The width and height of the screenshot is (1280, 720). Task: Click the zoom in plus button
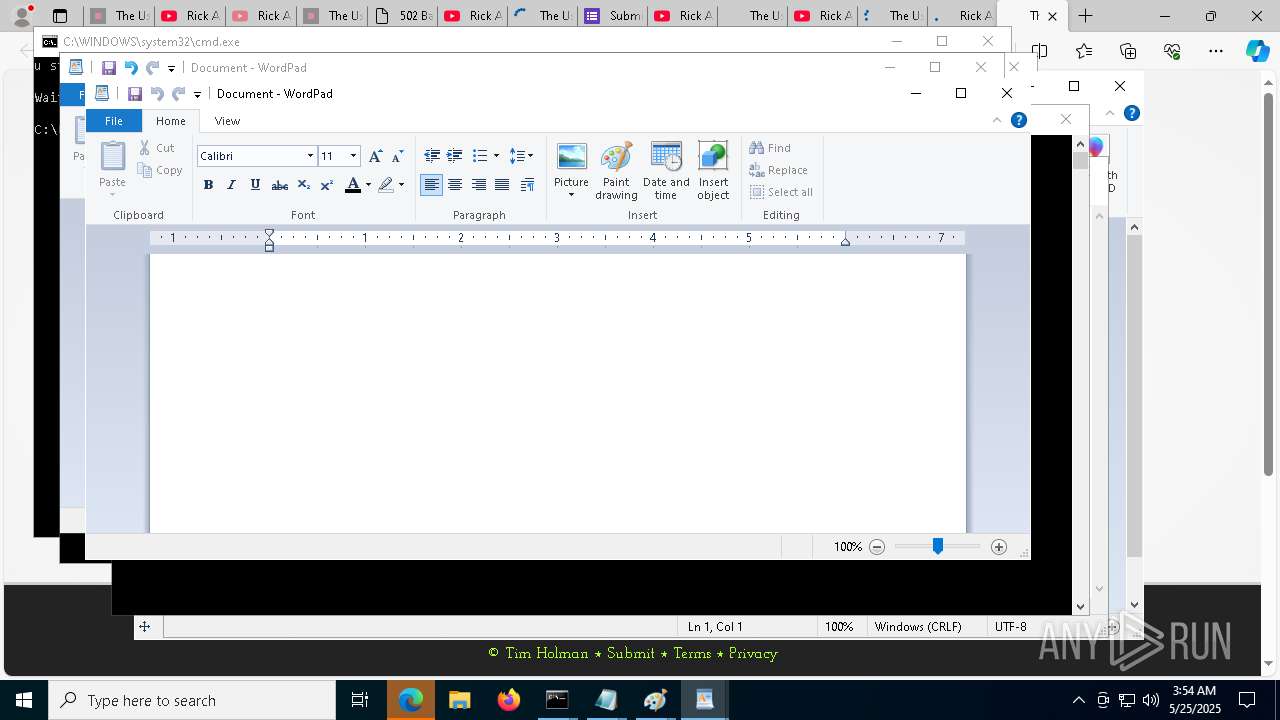[x=999, y=547]
